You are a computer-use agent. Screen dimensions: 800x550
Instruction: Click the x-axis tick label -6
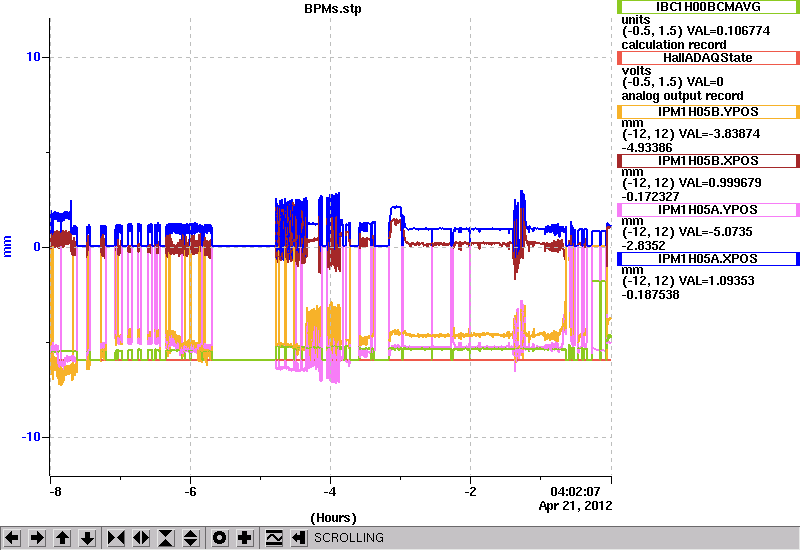pyautogui.click(x=190, y=492)
